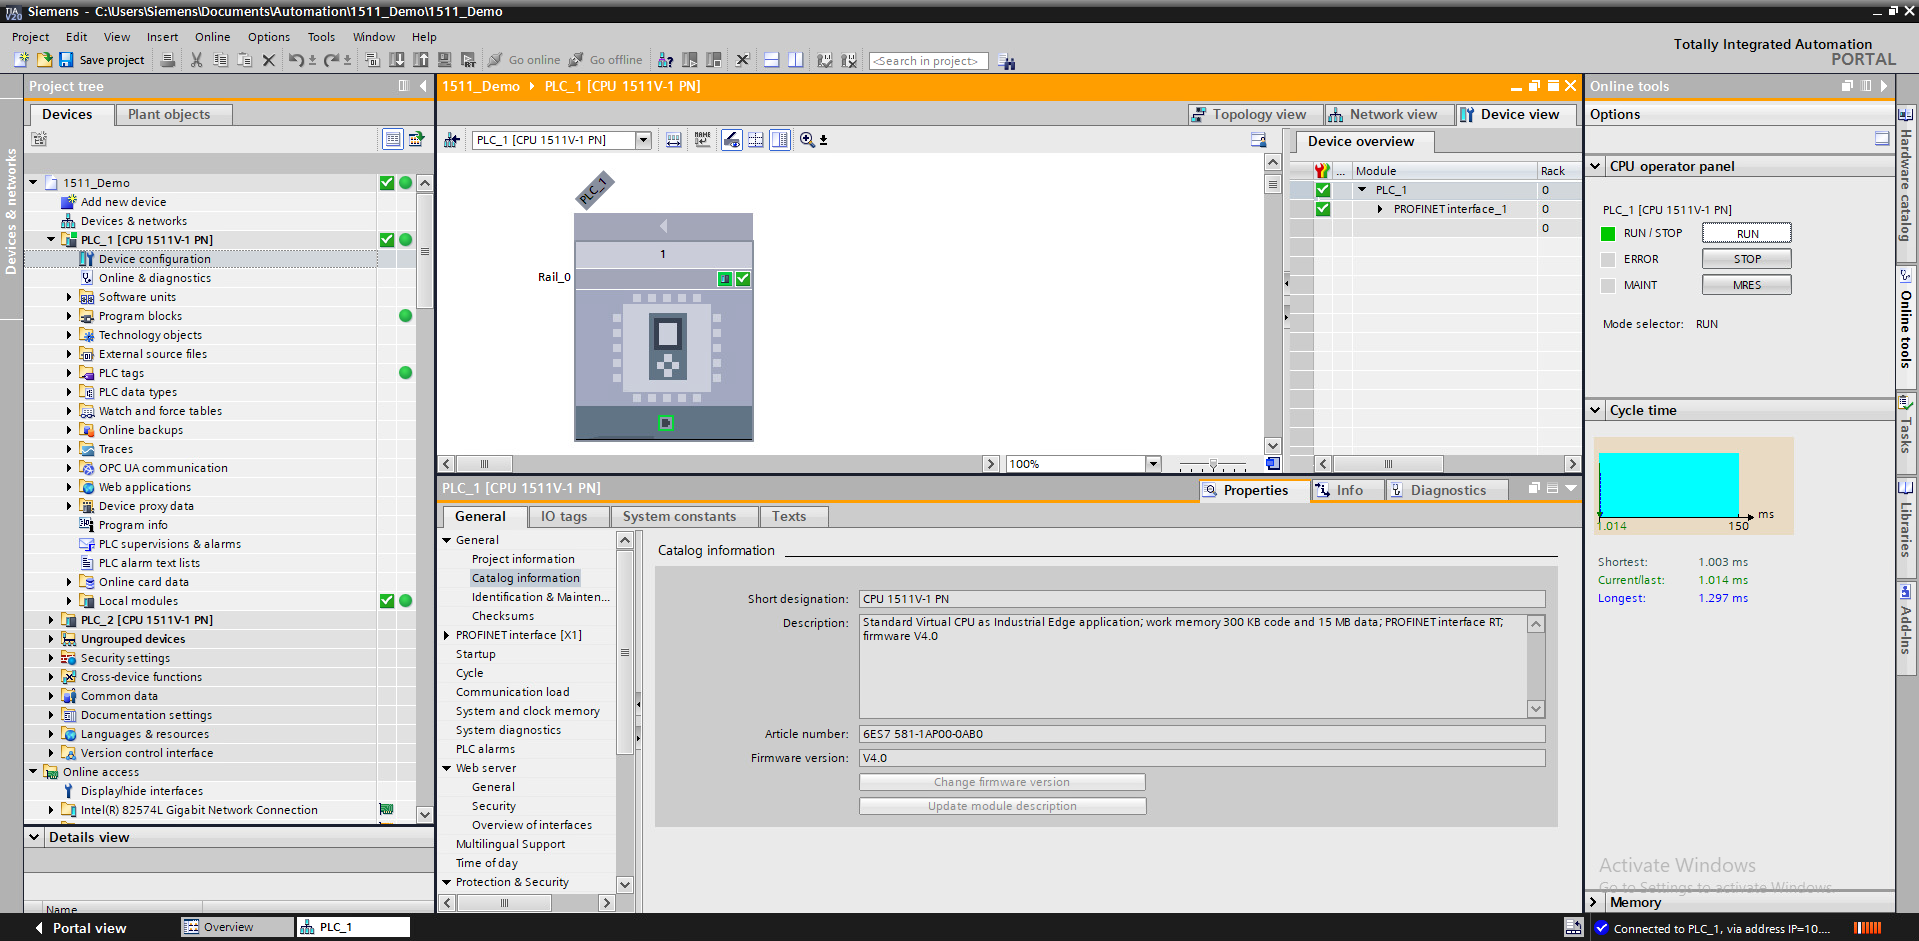This screenshot has height=941, width=1919.
Task: Click the Undo arrow icon
Action: pos(296,60)
